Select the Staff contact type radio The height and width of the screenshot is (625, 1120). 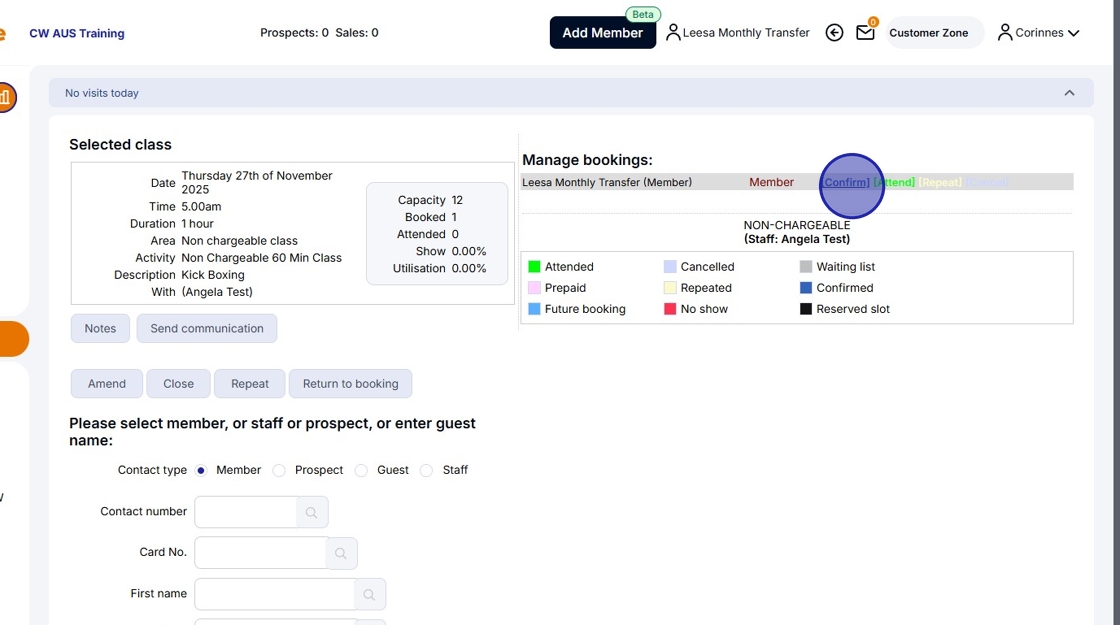(x=426, y=470)
